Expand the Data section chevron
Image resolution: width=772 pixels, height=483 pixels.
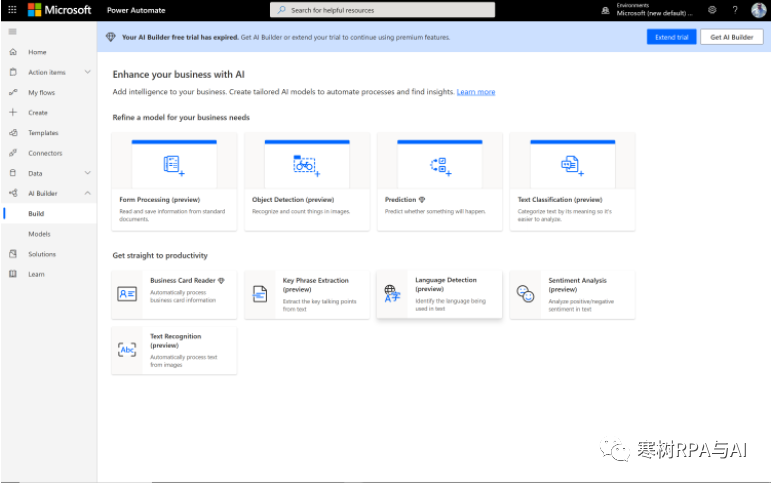[88, 173]
